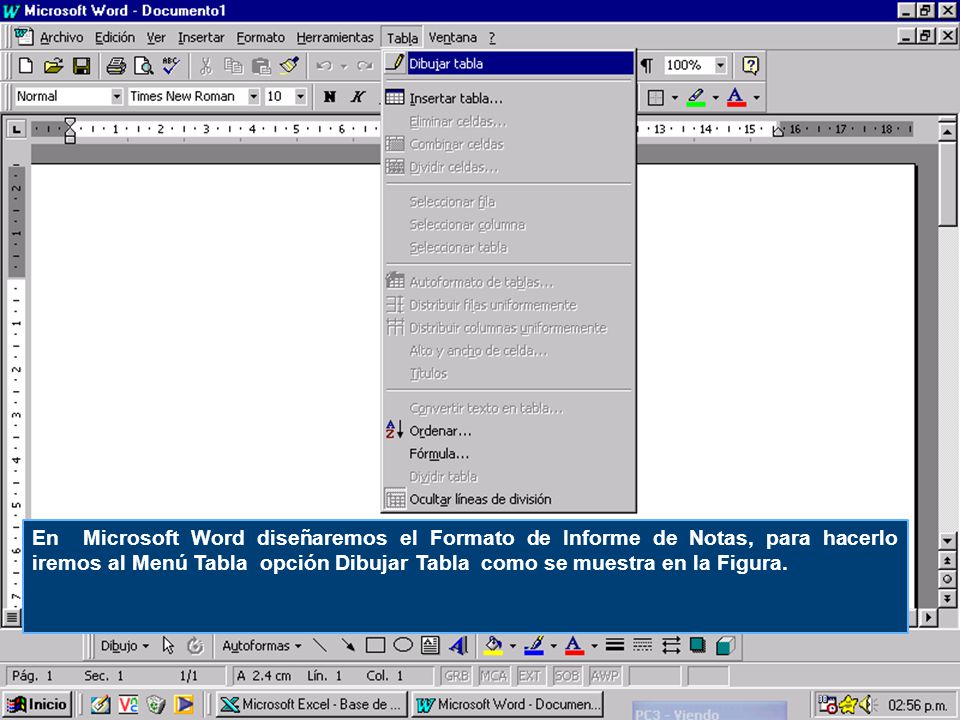Select the Format Painter brush icon
This screenshot has height=720, width=960.
pos(289,66)
